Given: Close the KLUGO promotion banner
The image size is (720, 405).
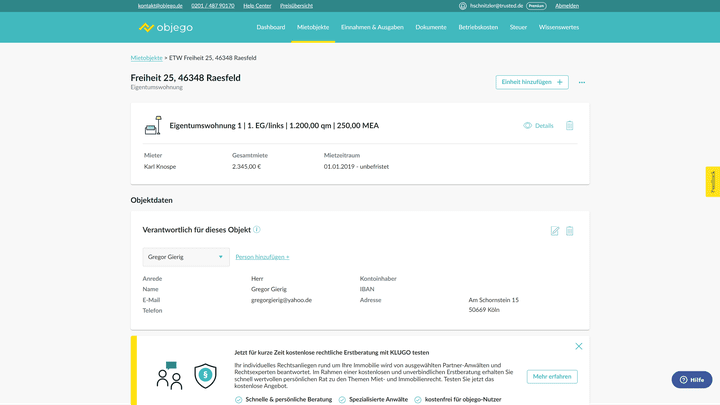Looking at the screenshot, I should [579, 346].
